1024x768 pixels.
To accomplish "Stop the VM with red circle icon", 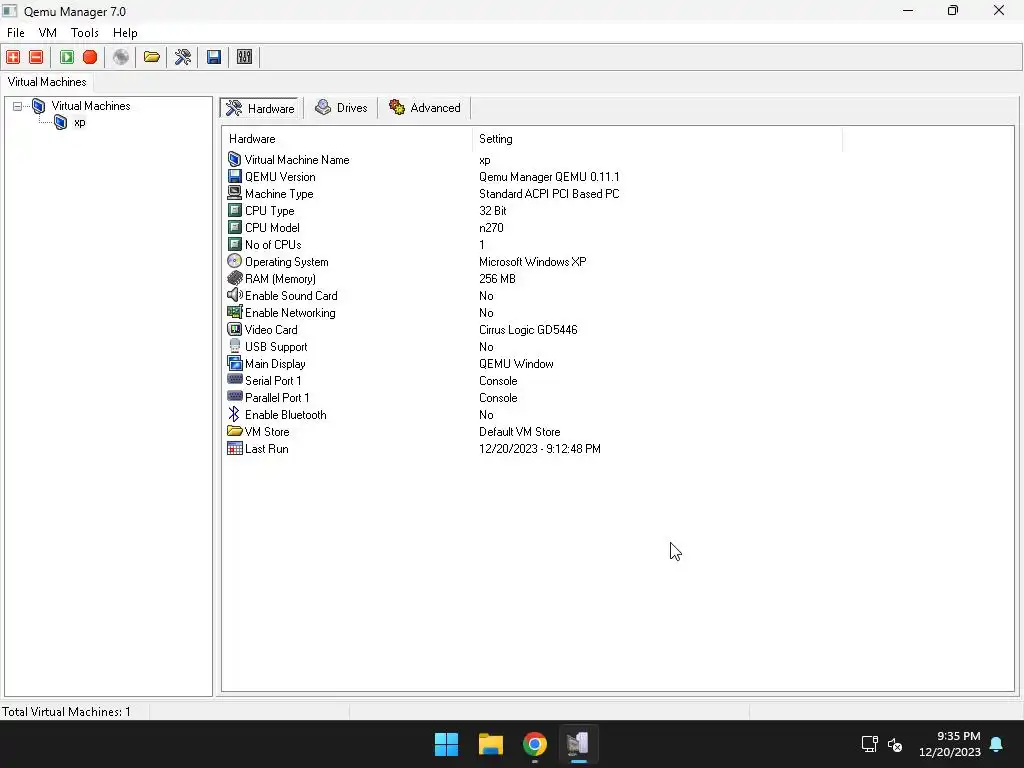I will point(90,57).
